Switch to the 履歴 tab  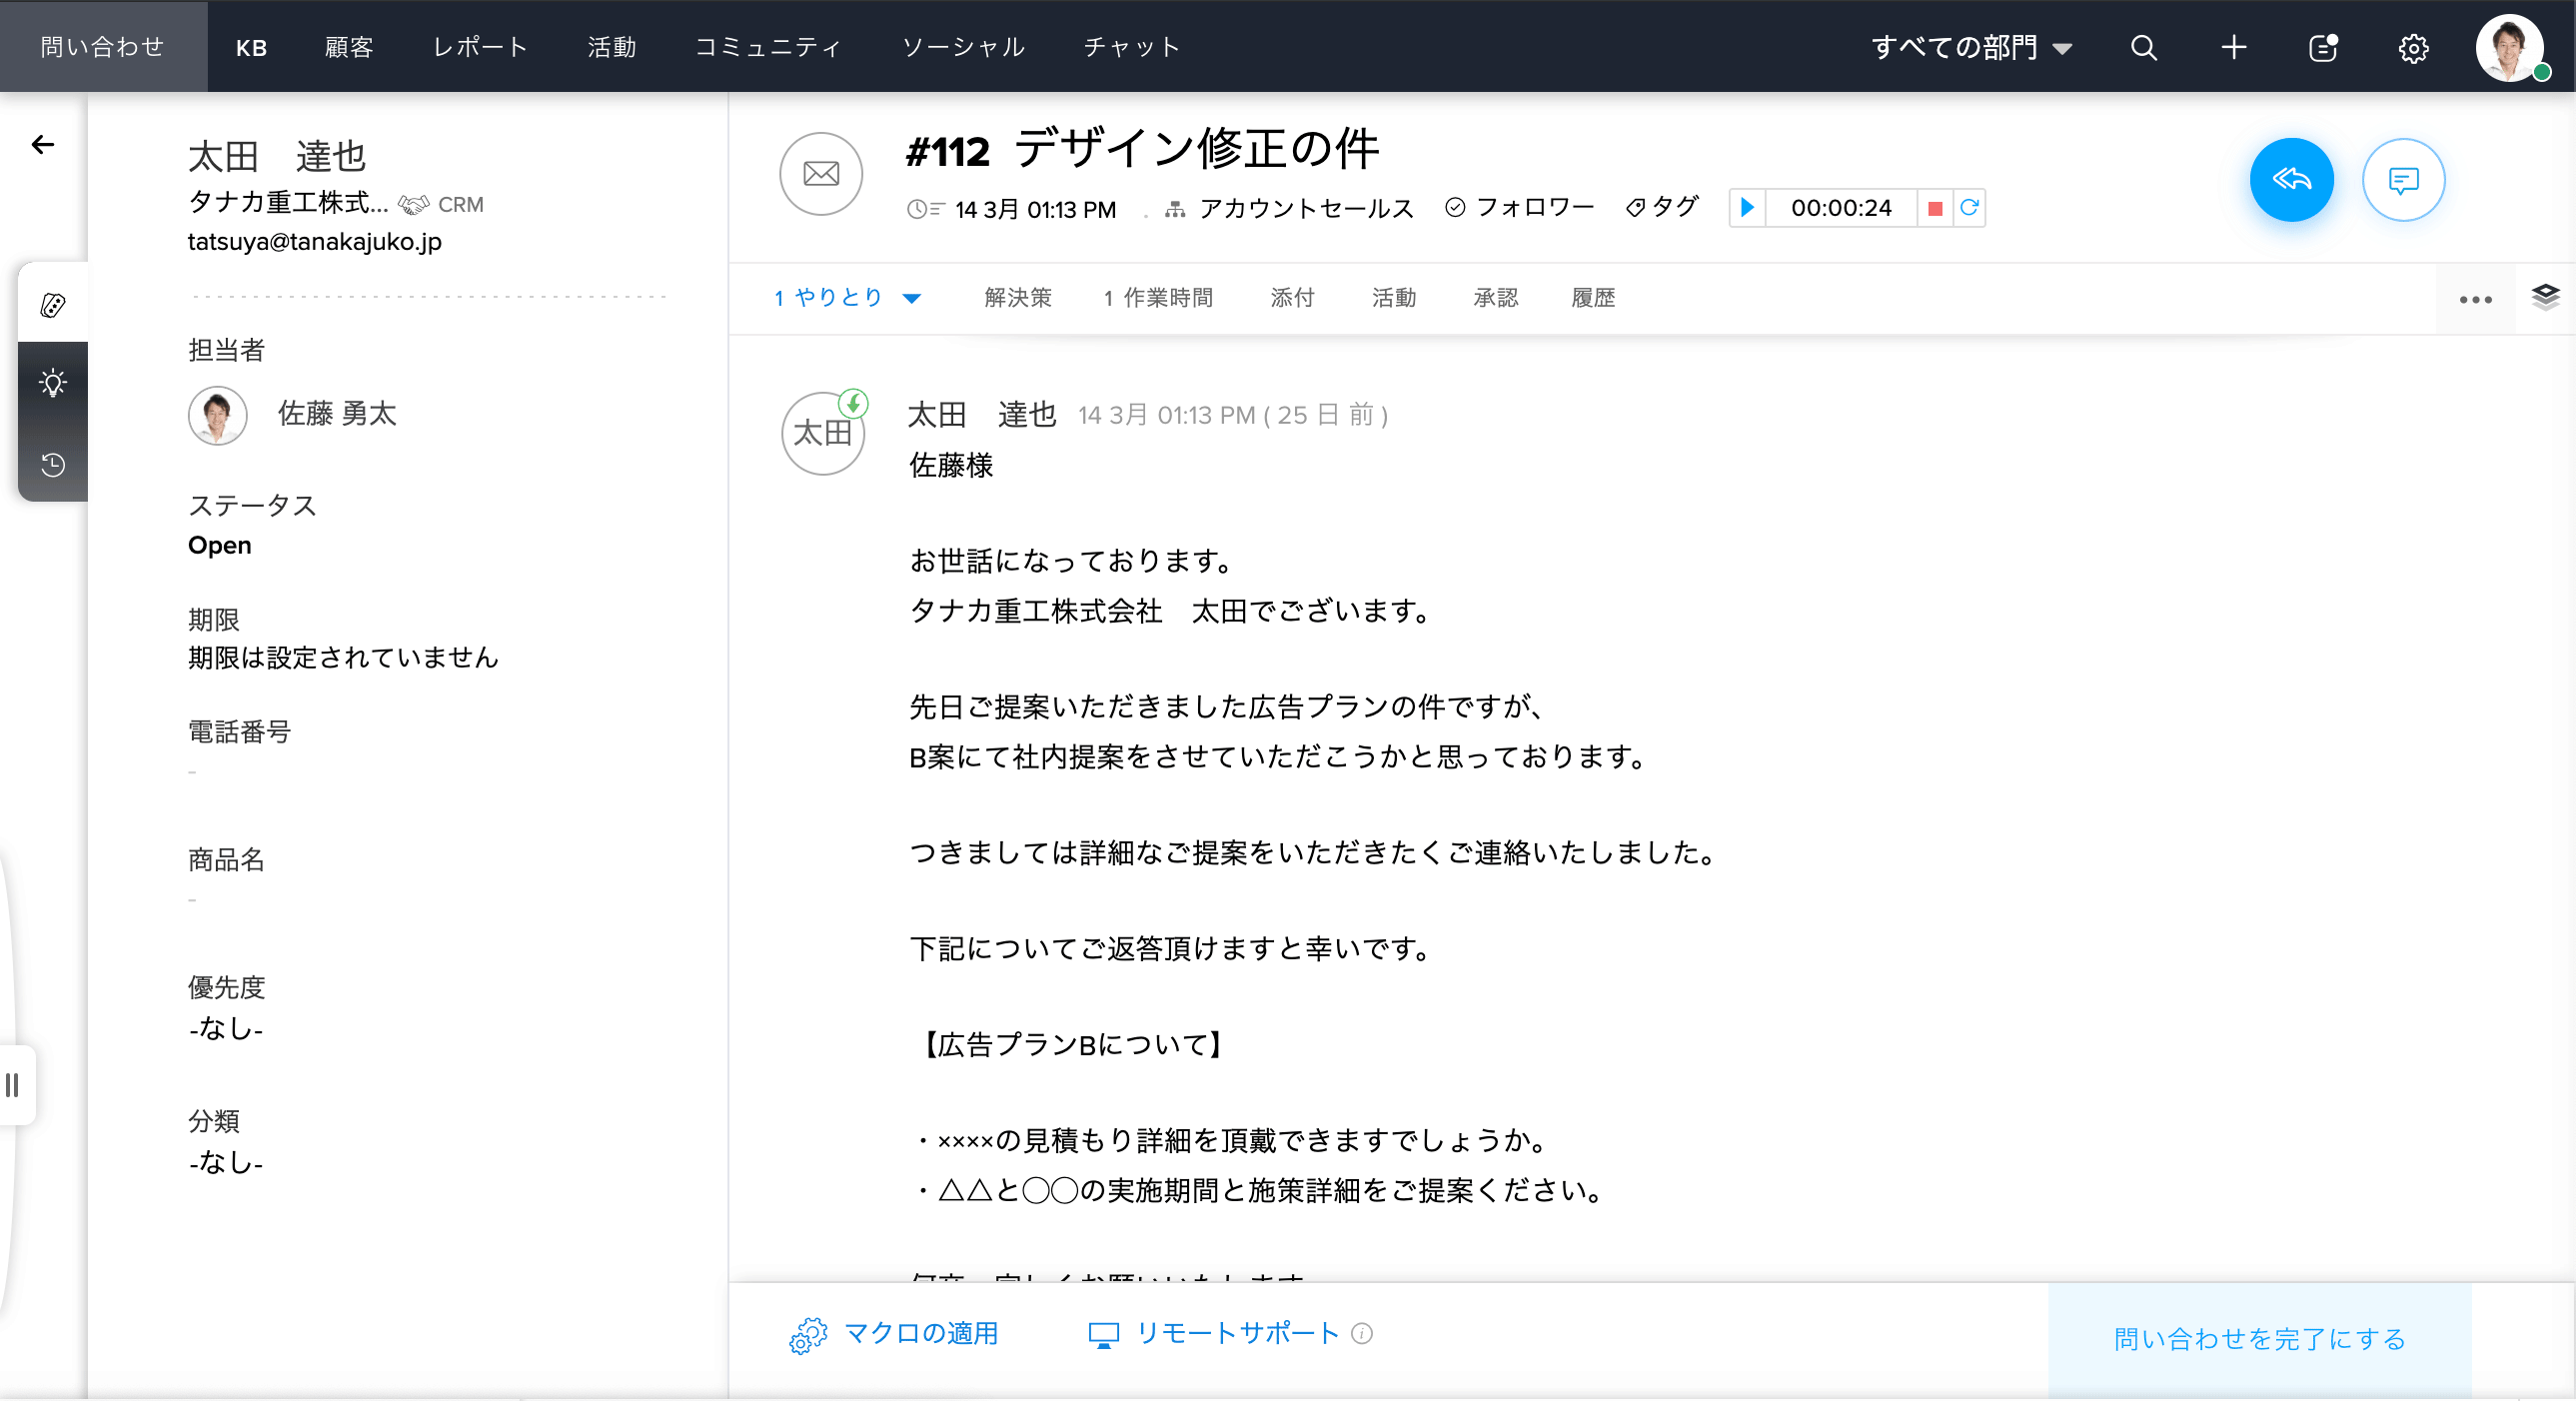pos(1594,298)
